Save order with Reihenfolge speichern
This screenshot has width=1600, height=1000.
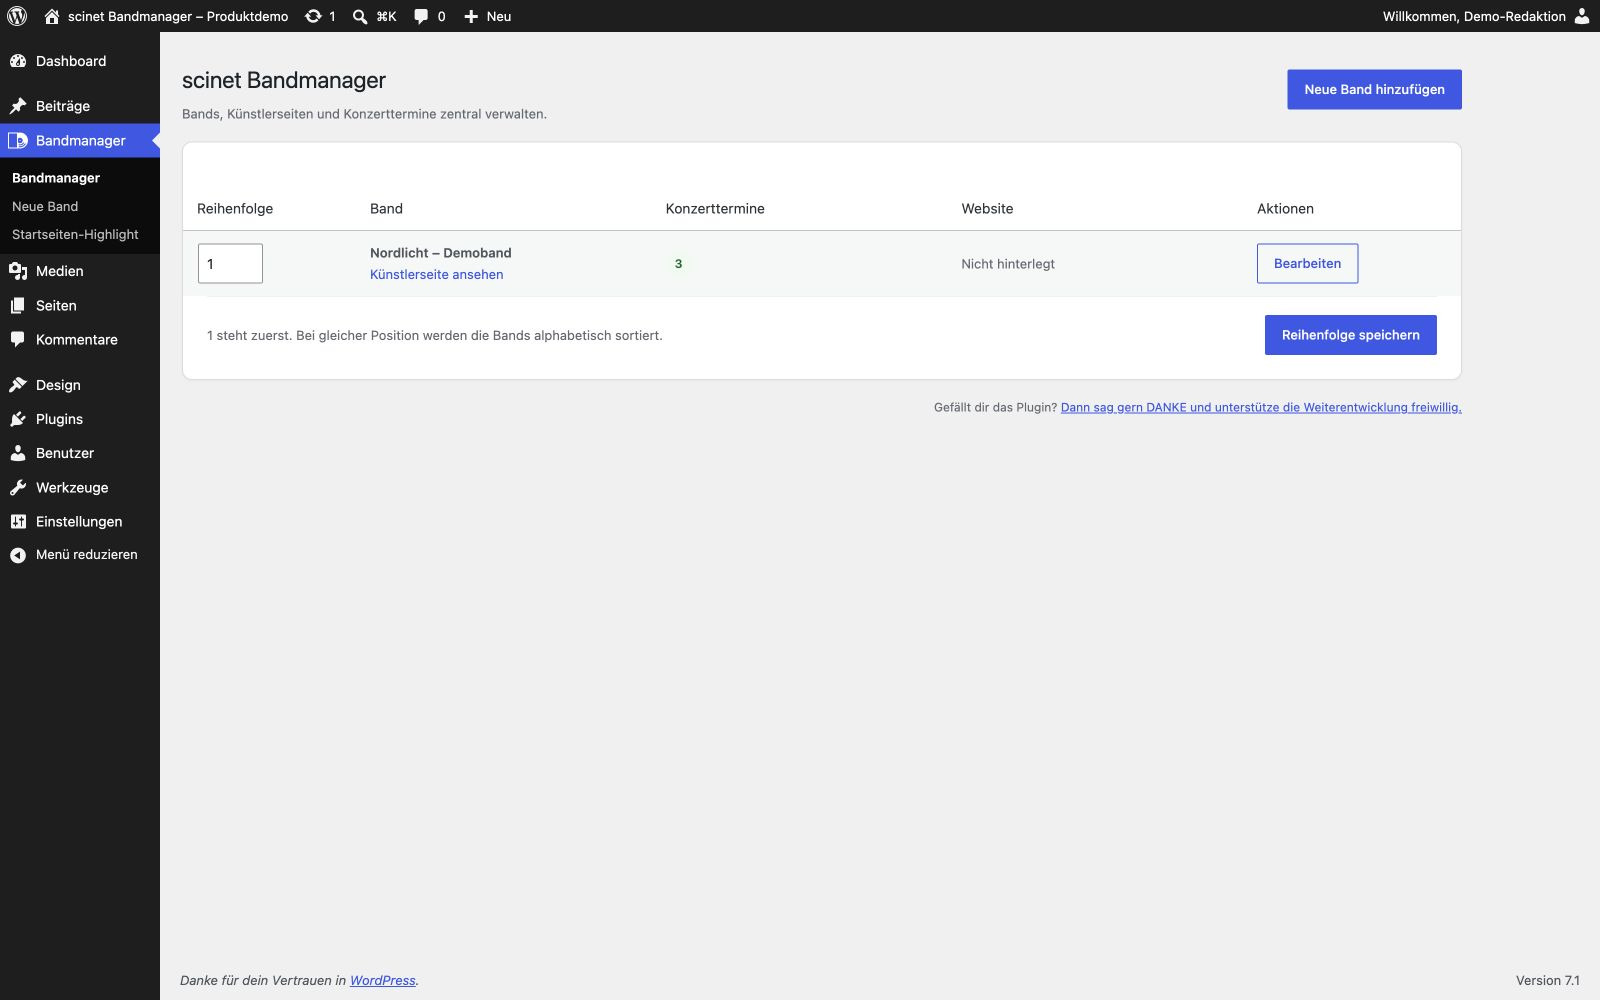click(1350, 335)
